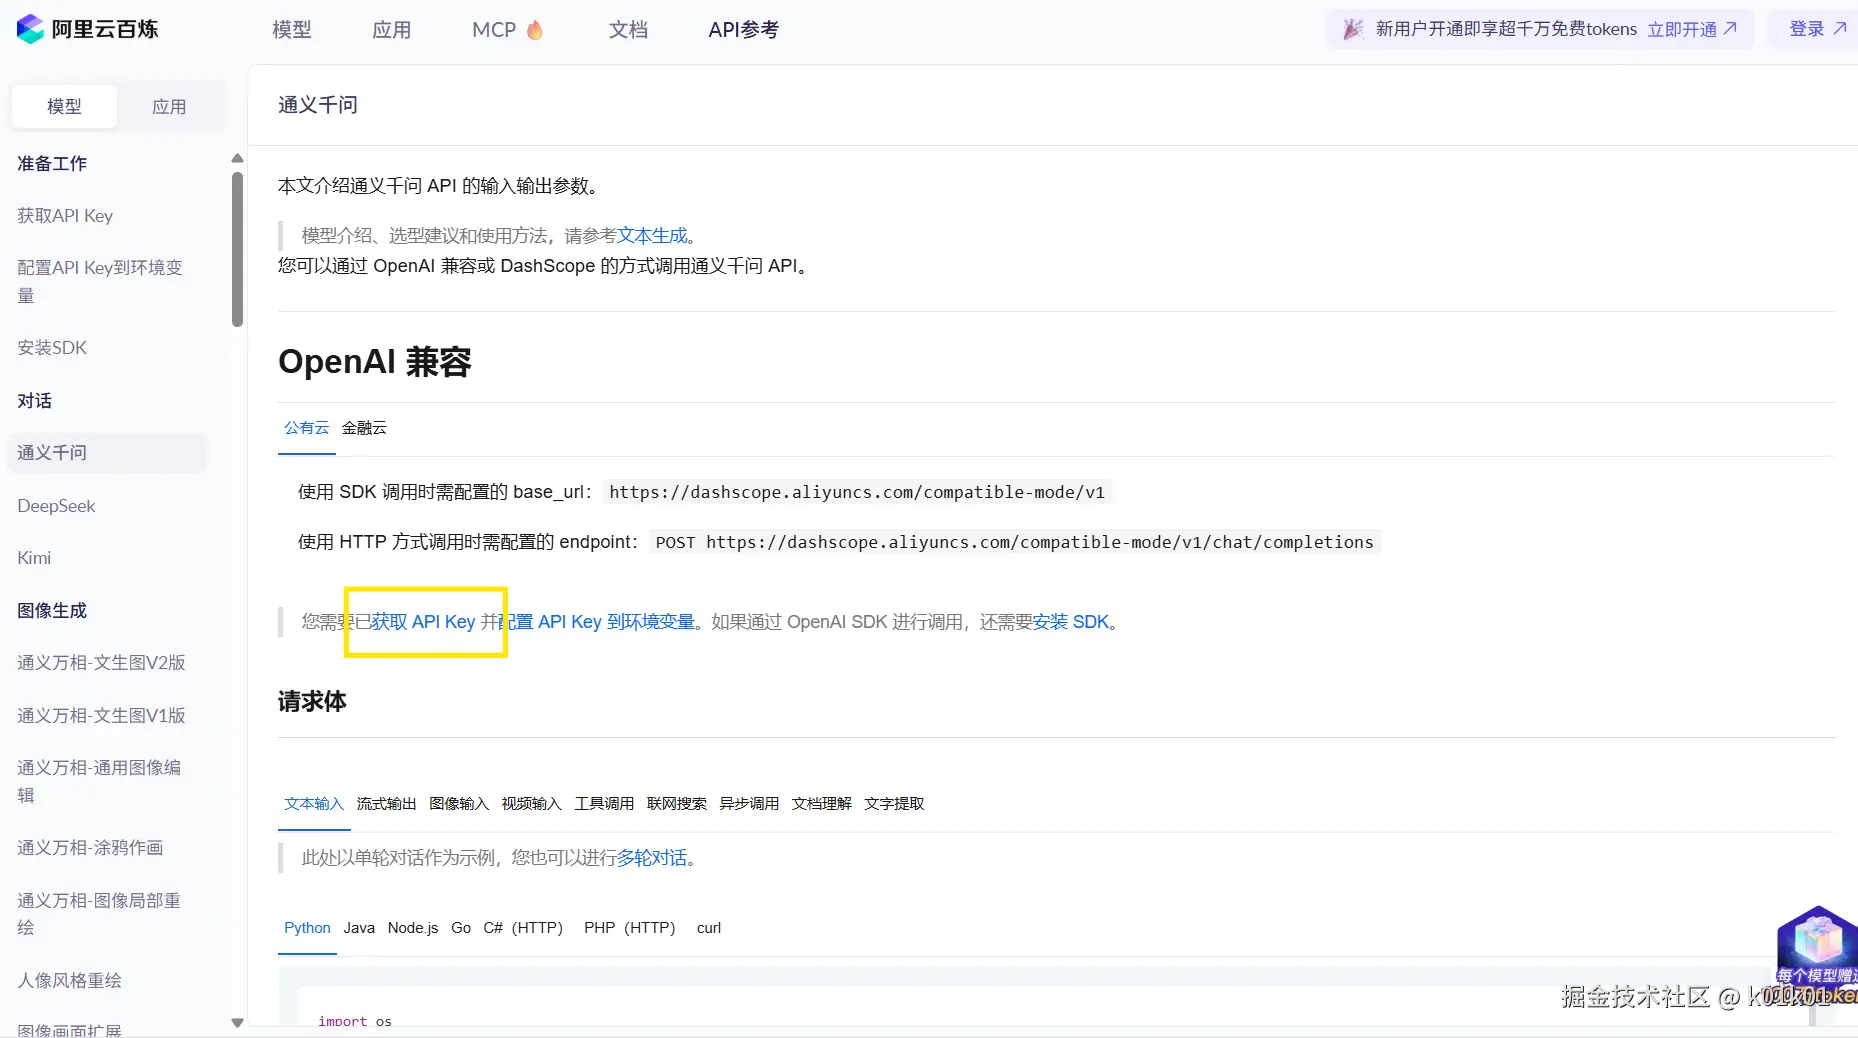Click the sidebar vertical scrollbar thumb
Screen dimensions: 1858x1038
click(237, 250)
